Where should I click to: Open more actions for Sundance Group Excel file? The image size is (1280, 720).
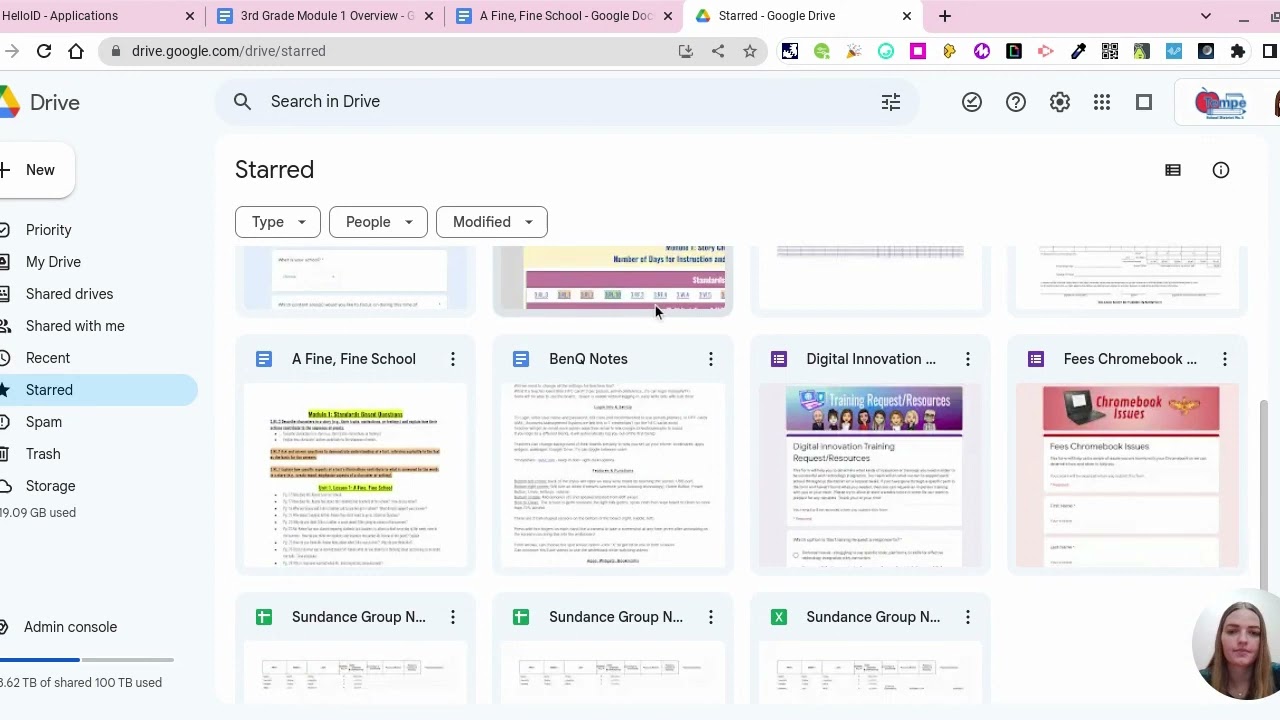(x=968, y=617)
